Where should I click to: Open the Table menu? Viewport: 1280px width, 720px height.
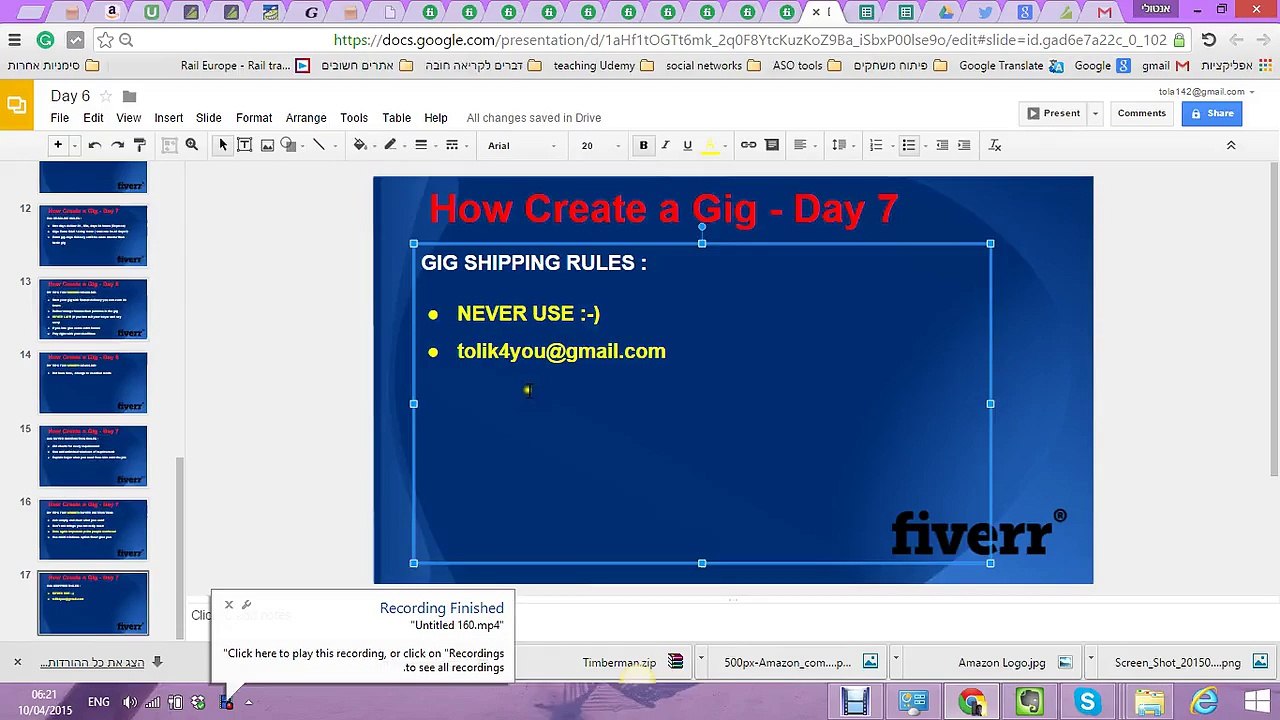tap(396, 118)
